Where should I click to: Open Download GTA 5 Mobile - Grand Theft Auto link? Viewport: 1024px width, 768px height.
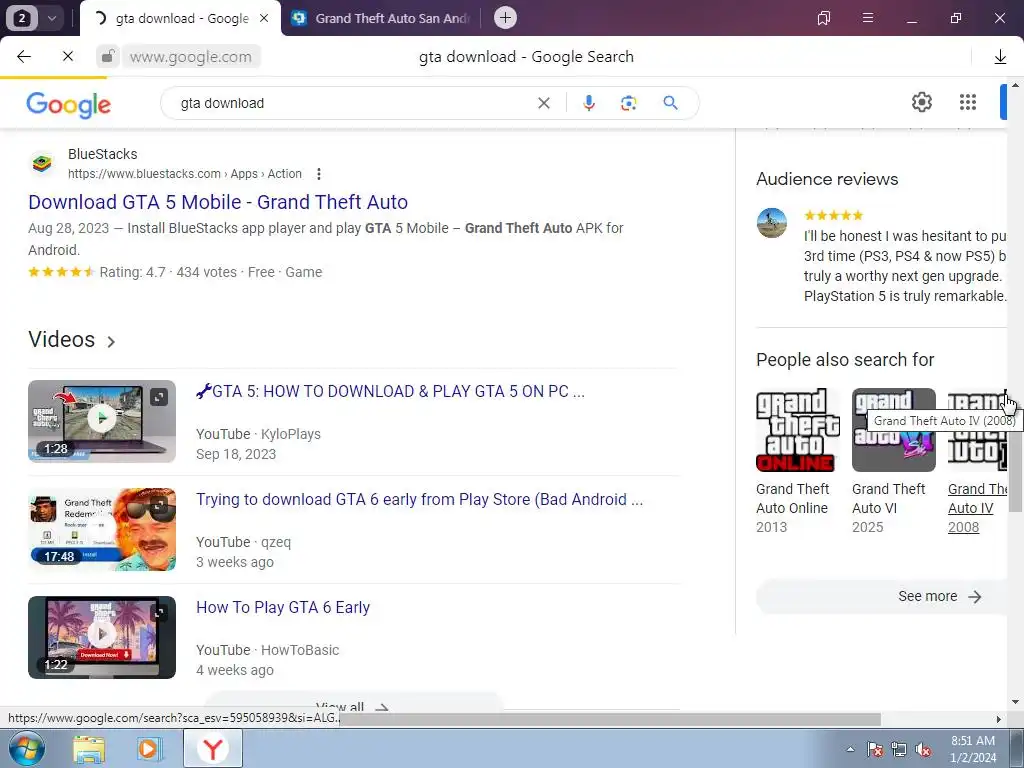(218, 202)
